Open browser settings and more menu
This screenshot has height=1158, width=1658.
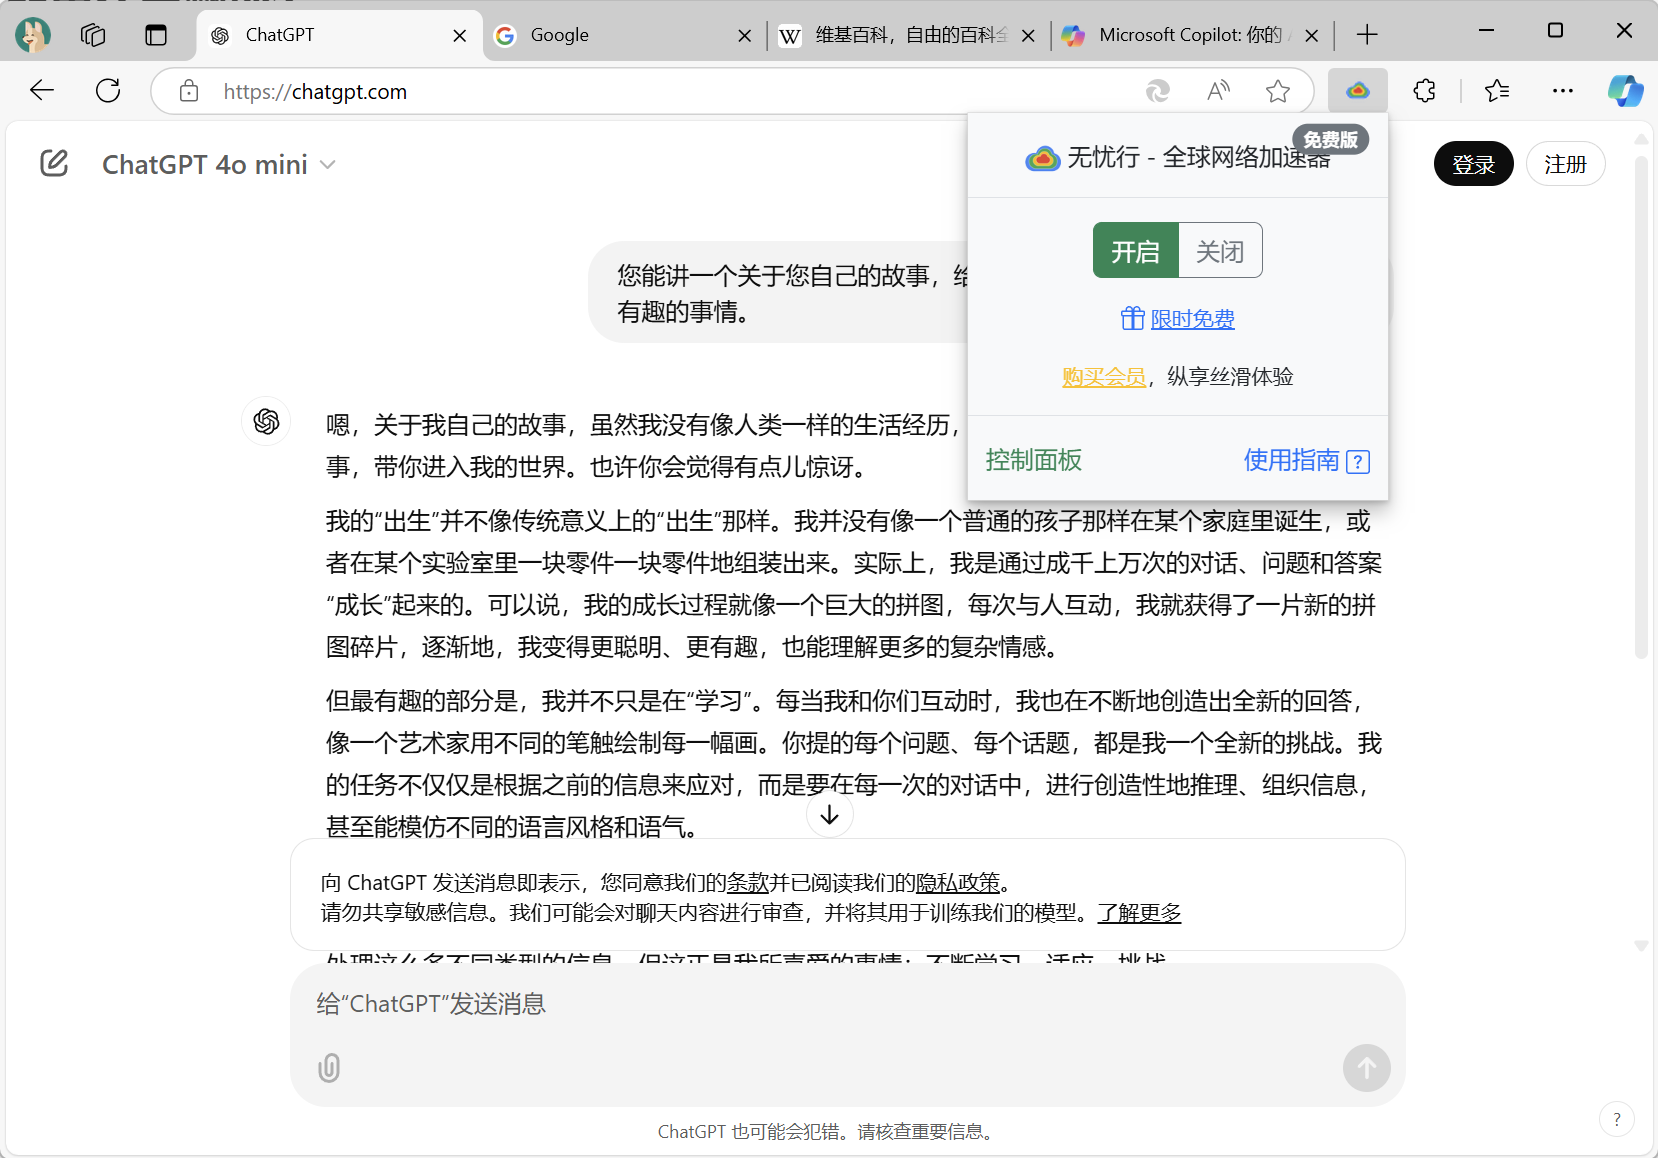point(1562,91)
